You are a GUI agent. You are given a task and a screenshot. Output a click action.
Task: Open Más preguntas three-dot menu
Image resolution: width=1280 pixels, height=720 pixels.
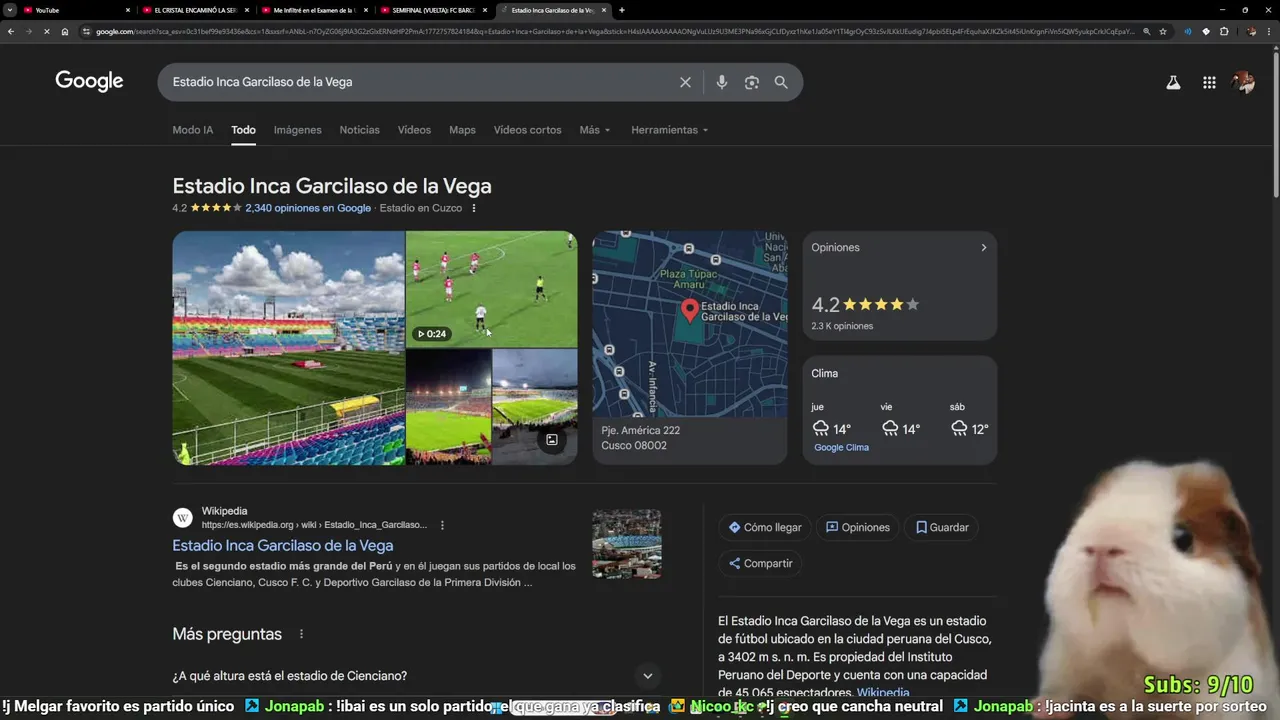301,634
